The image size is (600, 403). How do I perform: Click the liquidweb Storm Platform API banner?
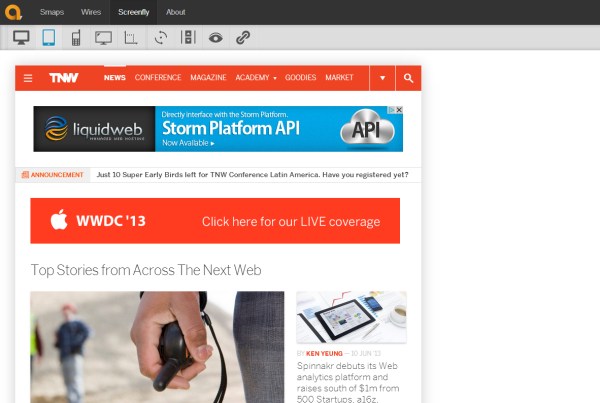tap(218, 129)
